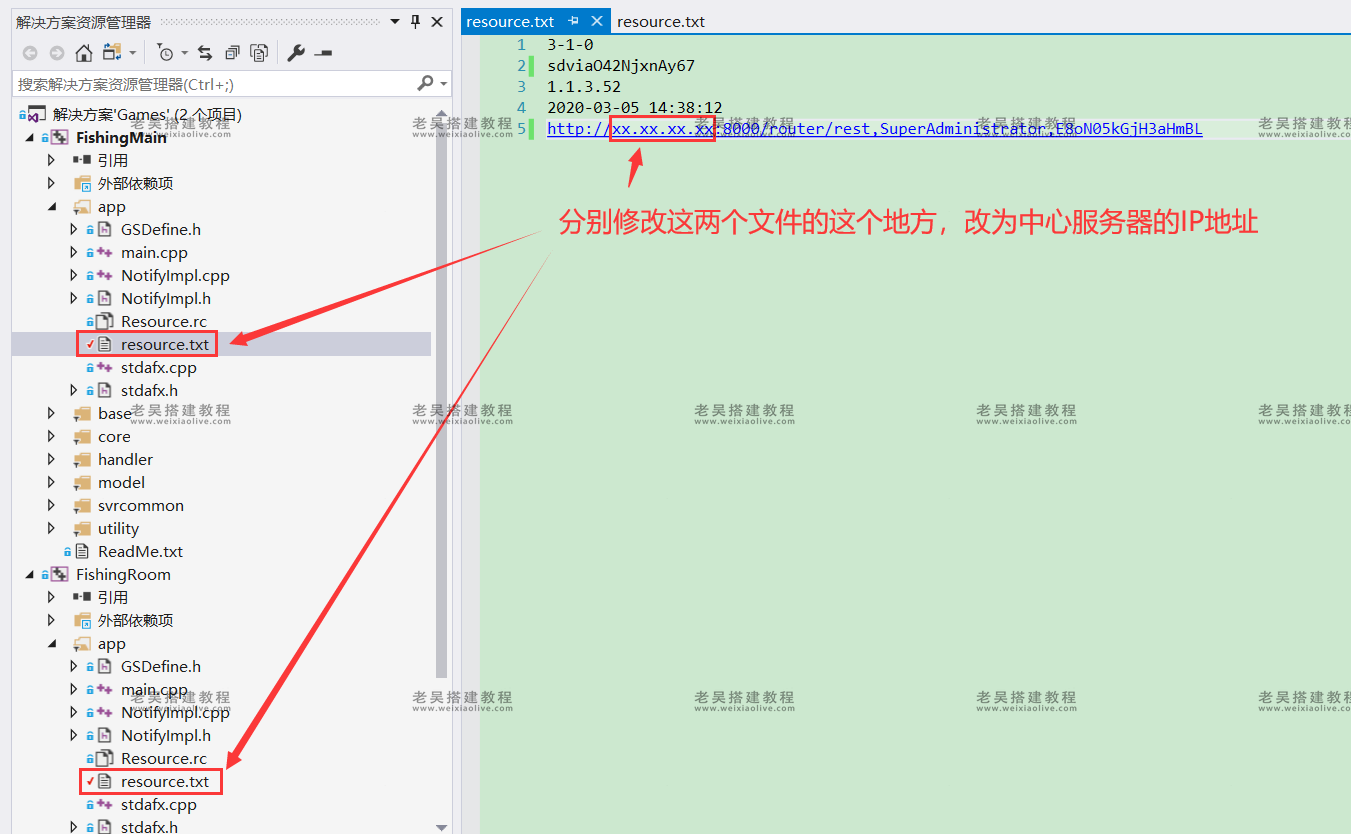The width and height of the screenshot is (1351, 834).
Task: Click the Pending Changes Filter clock icon
Action: pyautogui.click(x=167, y=53)
